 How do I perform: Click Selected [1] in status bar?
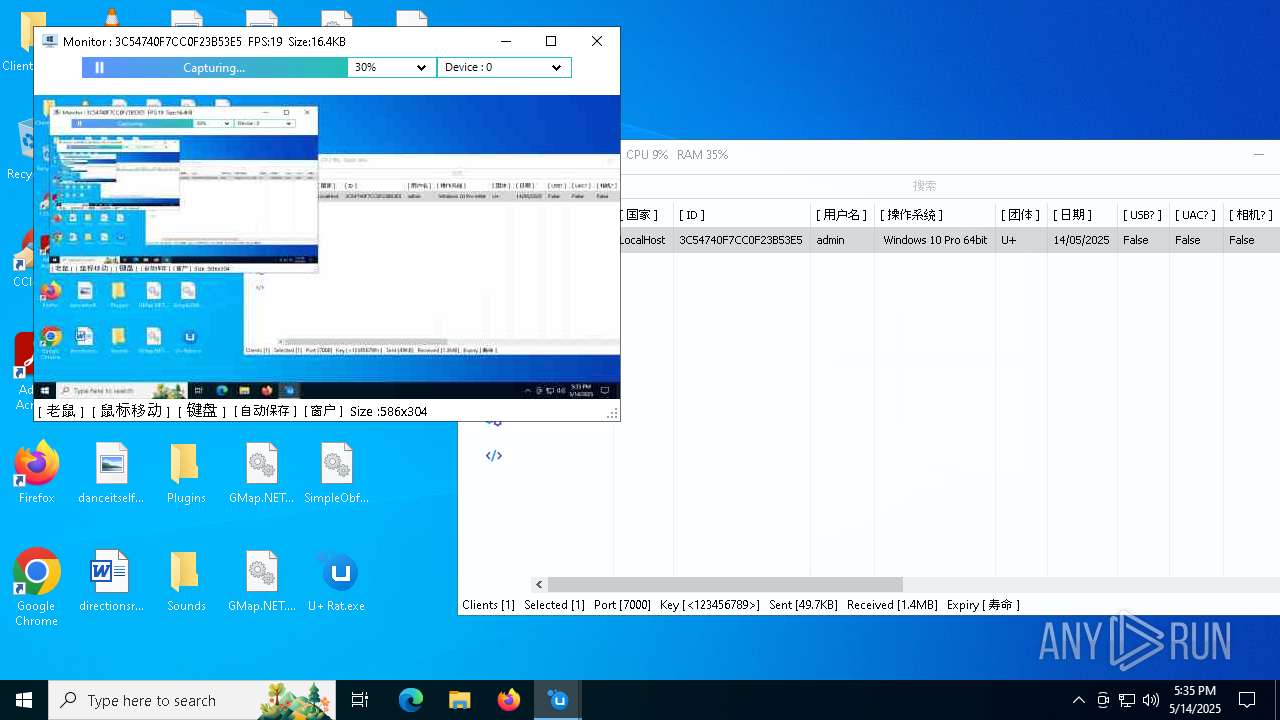pos(554,605)
